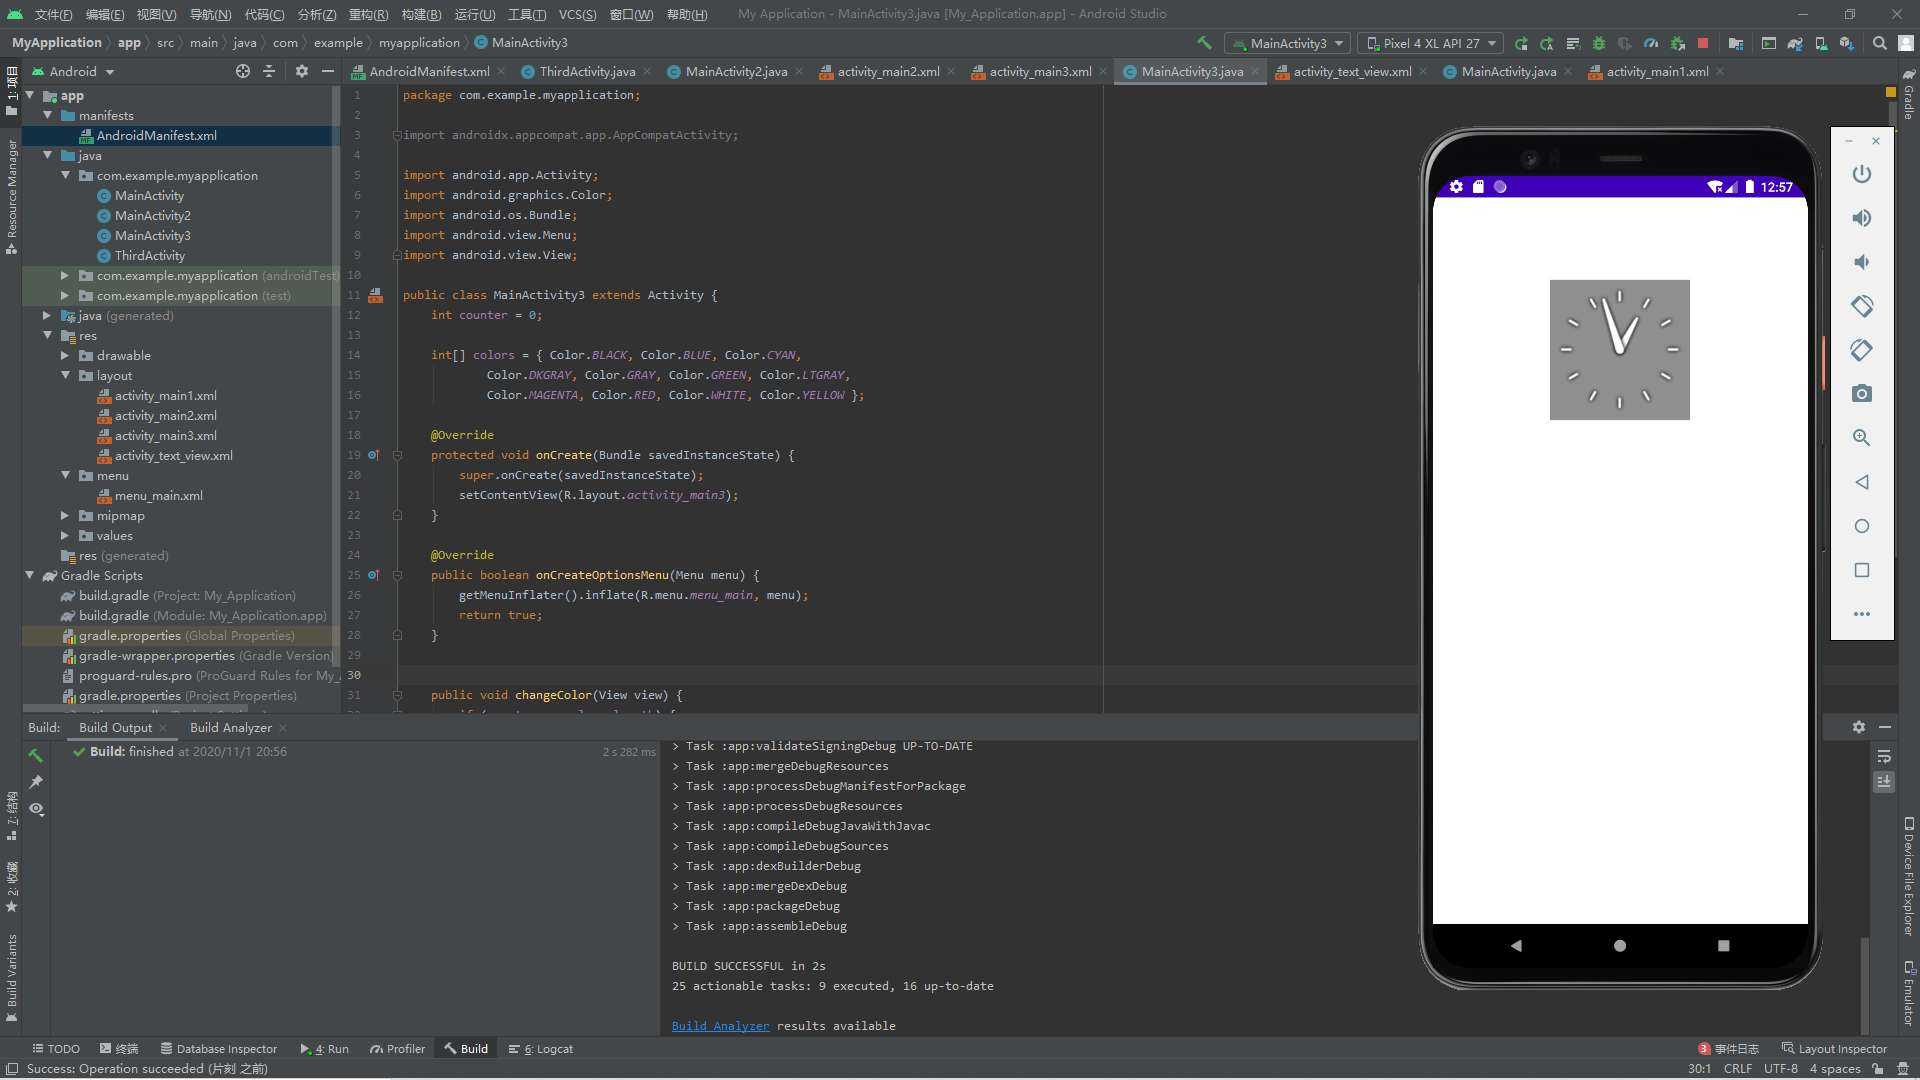This screenshot has width=1920, height=1080.
Task: Click the Attach Debugger to Process icon
Action: 1677,43
